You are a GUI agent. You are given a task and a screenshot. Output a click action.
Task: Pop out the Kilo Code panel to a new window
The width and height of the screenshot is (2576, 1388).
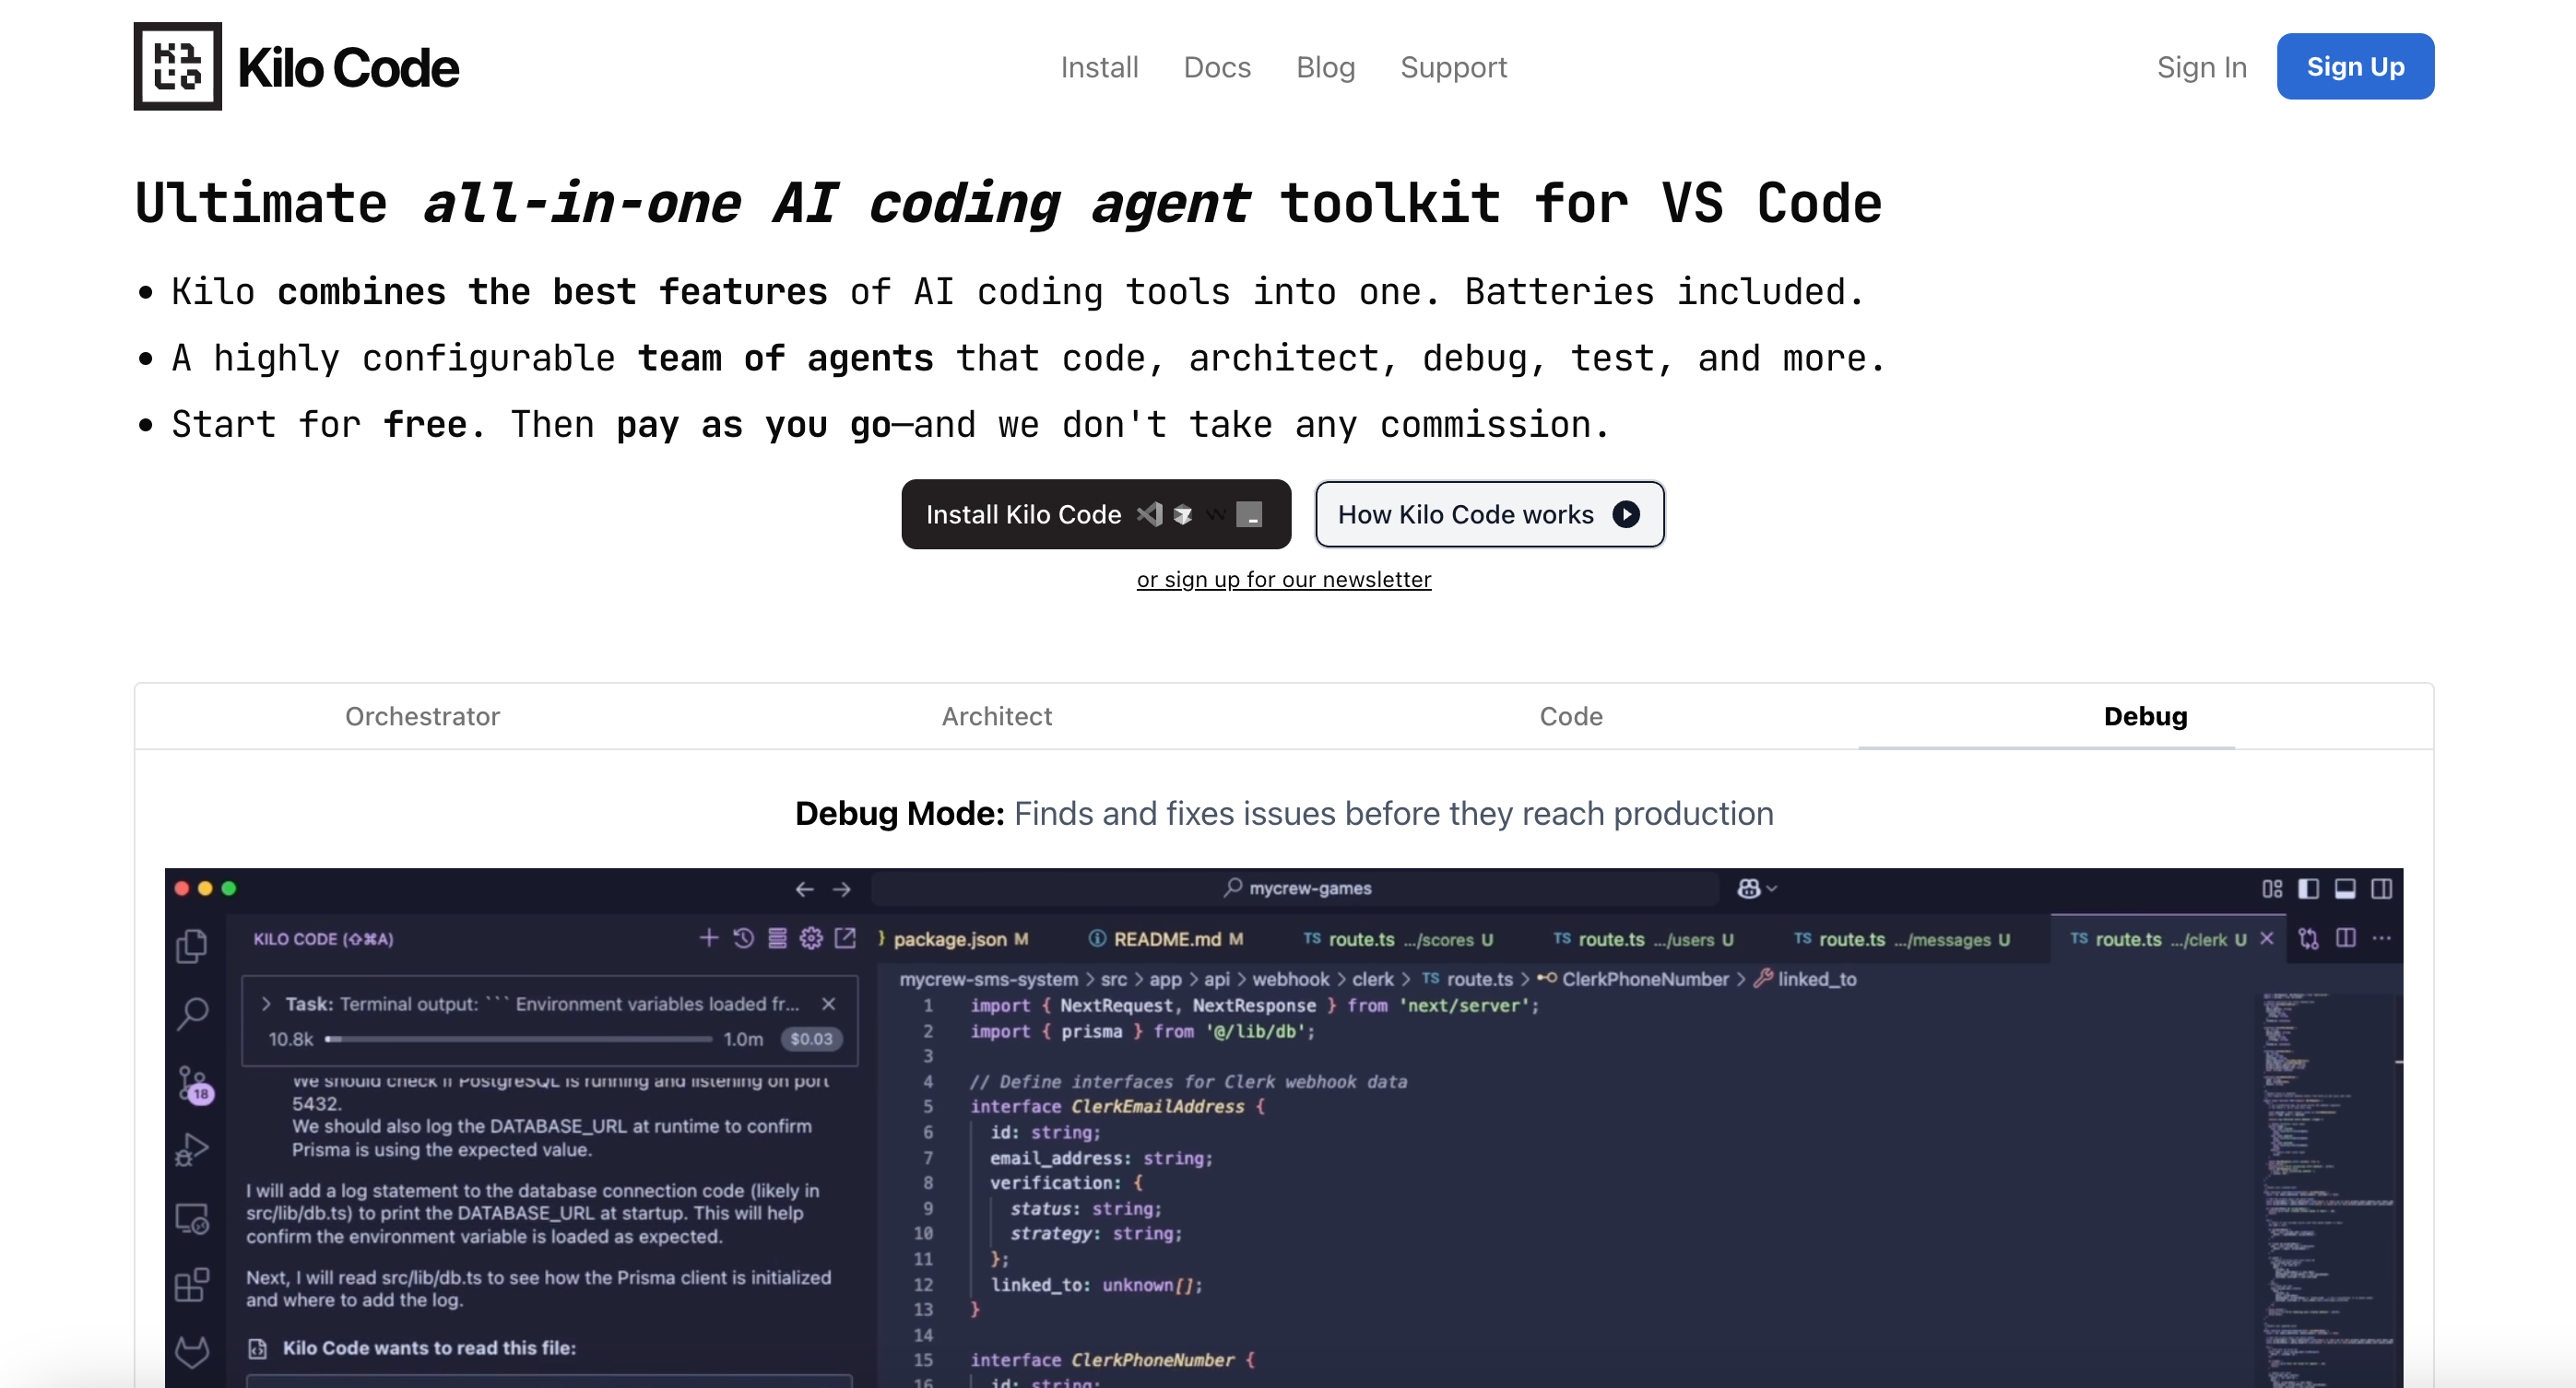pos(845,938)
